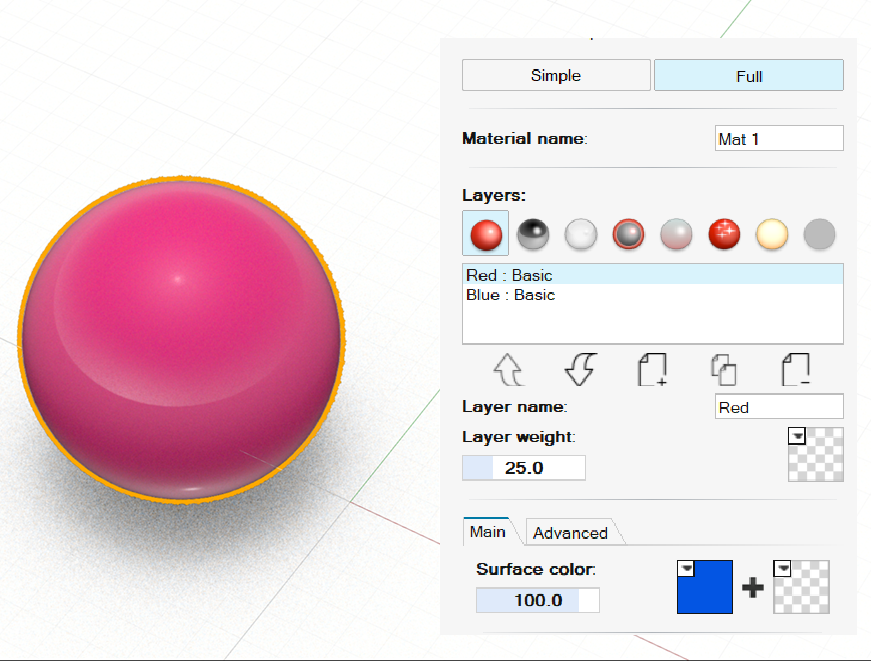Select the cream yellow sphere layer type

point(772,234)
